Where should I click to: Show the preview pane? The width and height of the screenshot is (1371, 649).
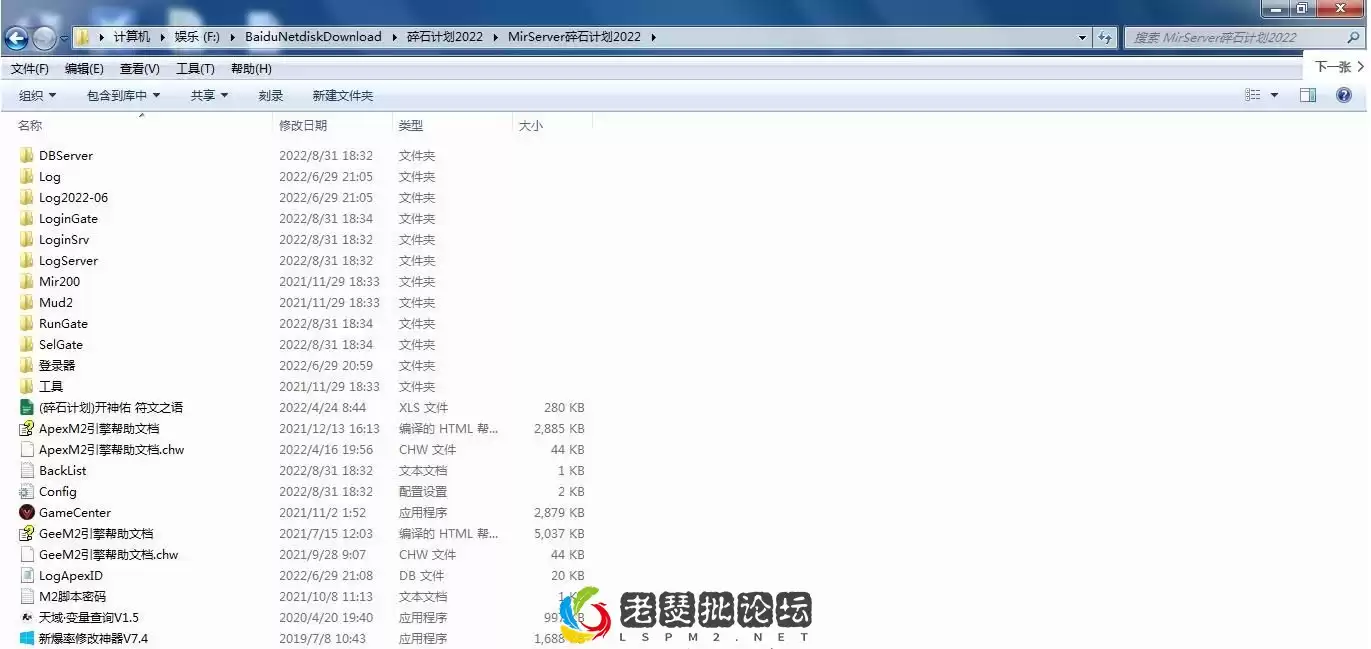(1307, 95)
